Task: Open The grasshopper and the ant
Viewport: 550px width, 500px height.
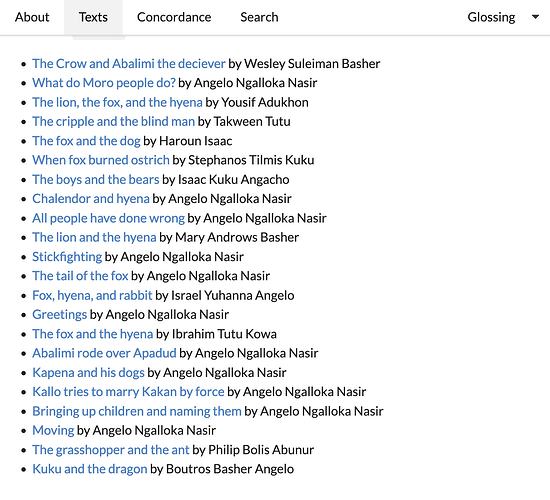Action: pos(111,449)
